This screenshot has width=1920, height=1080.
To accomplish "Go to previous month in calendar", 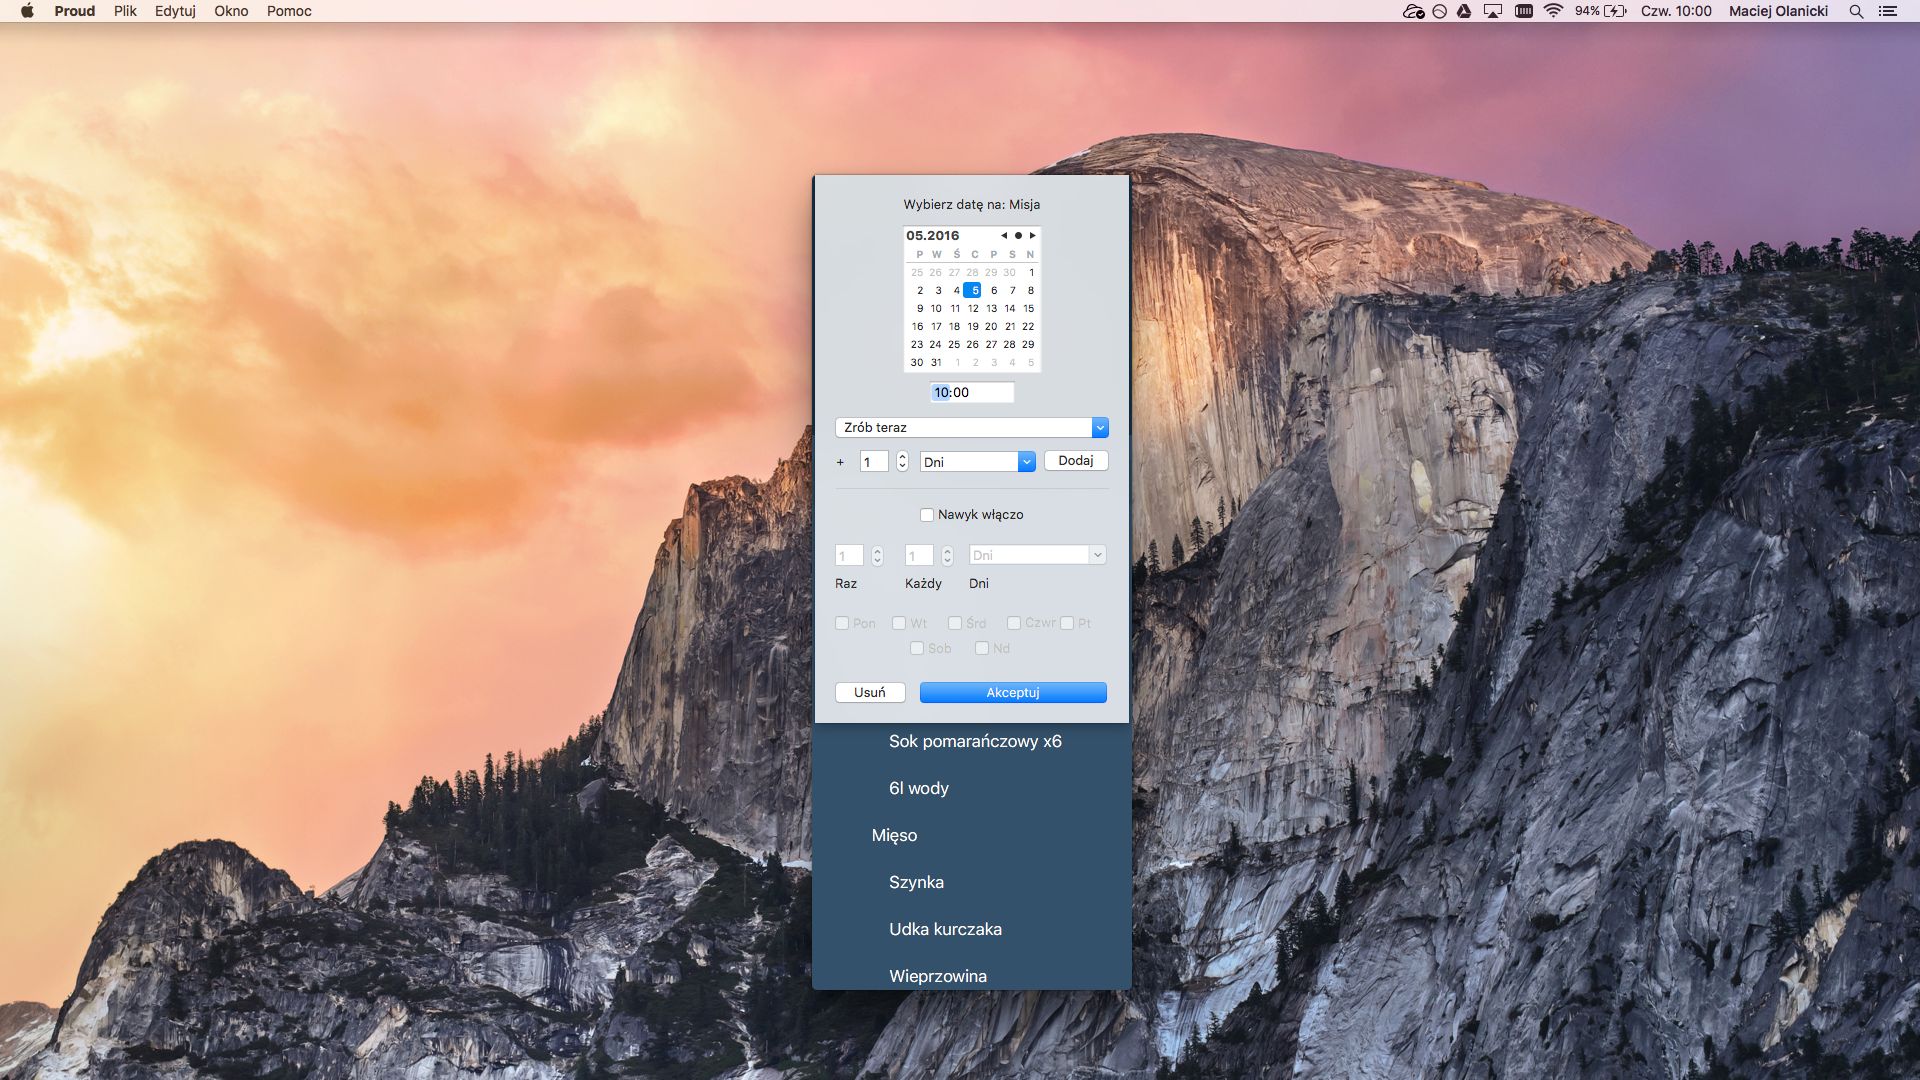I will (1003, 236).
